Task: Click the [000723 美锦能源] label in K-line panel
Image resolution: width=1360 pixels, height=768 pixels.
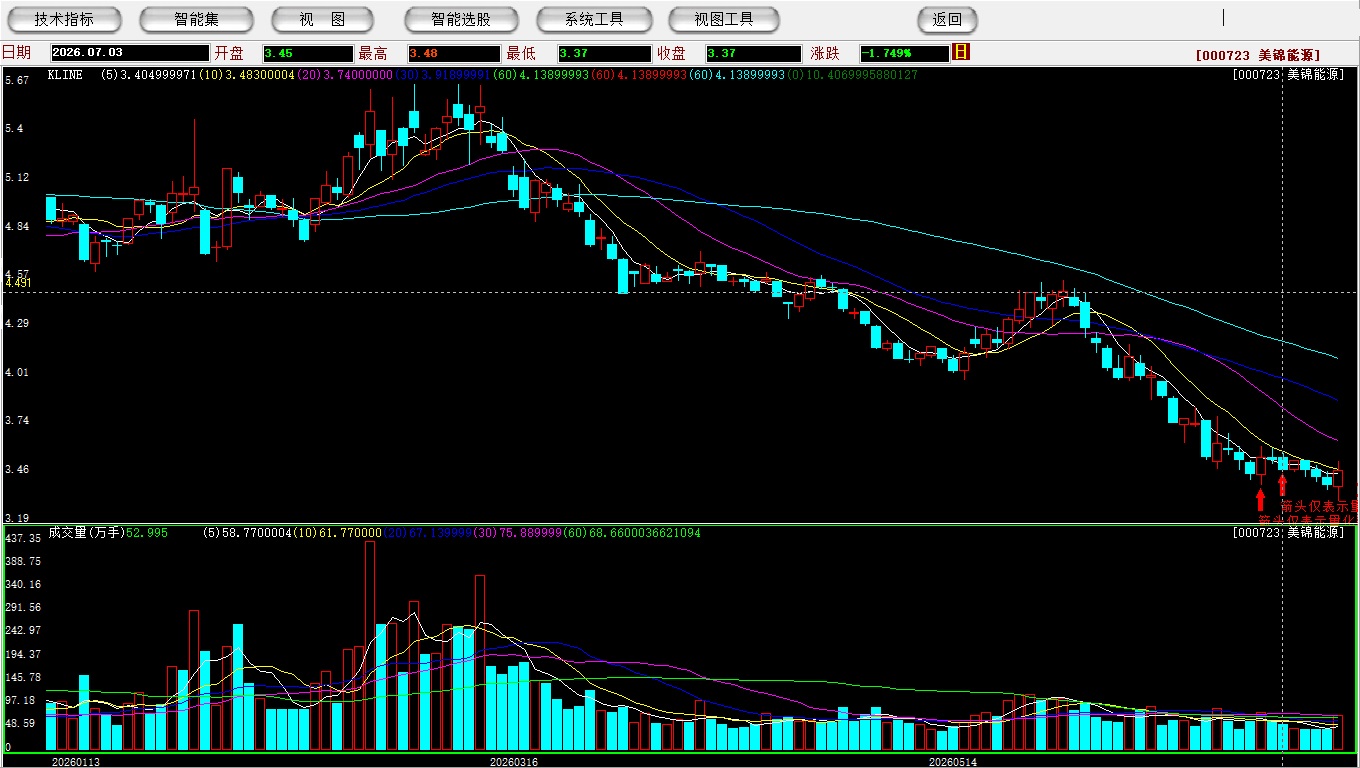Action: pyautogui.click(x=1287, y=75)
